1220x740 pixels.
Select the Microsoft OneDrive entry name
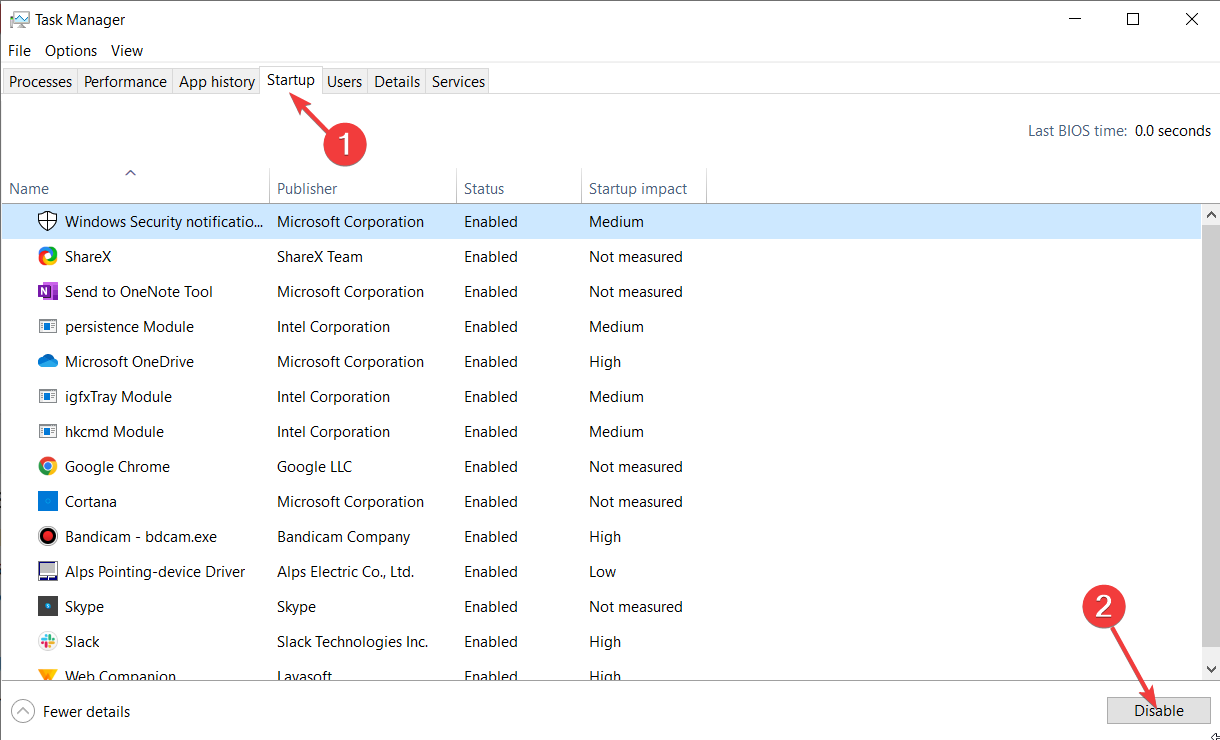129,361
